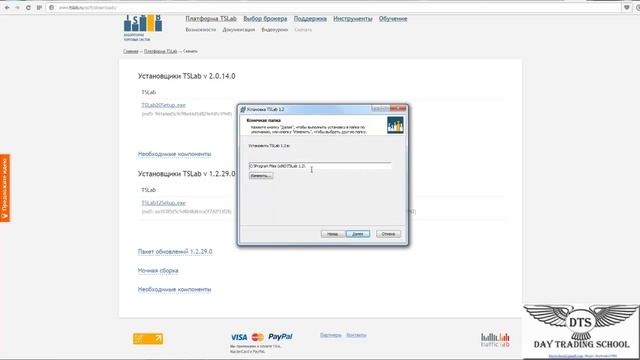
Task: Click the shield icon at the address bar's right end
Action: 627,7
